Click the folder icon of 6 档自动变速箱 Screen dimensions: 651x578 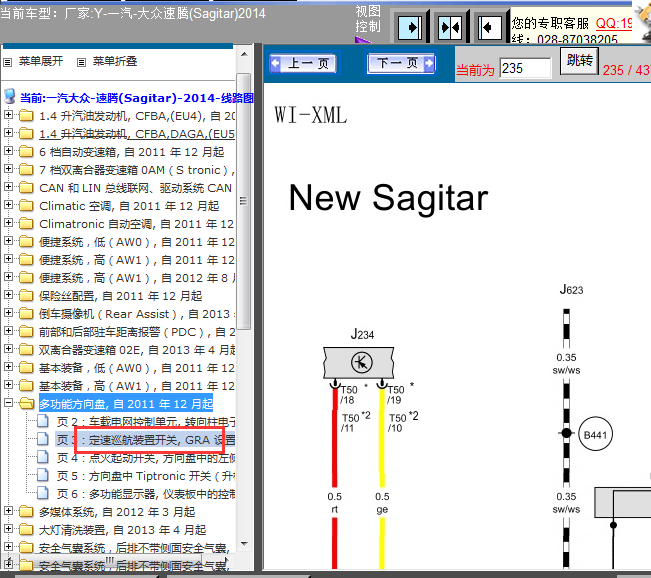pyautogui.click(x=26, y=152)
